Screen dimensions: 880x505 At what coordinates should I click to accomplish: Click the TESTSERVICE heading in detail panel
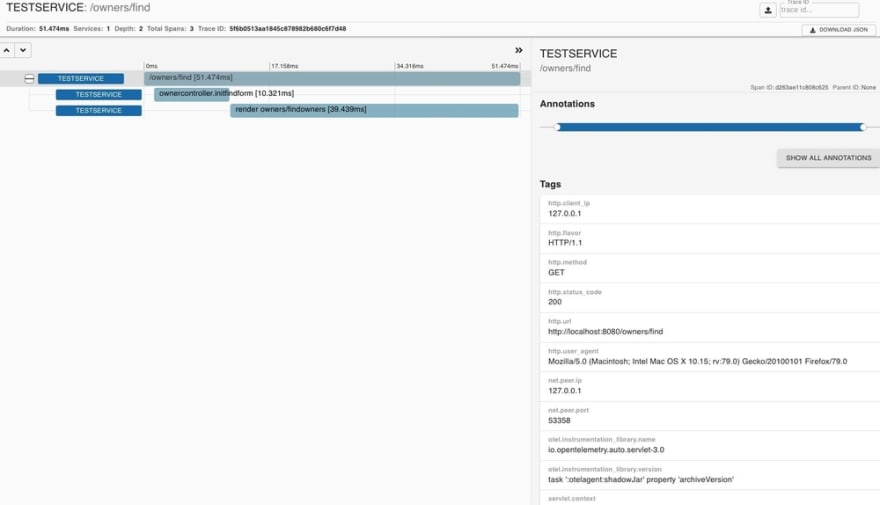(x=578, y=54)
